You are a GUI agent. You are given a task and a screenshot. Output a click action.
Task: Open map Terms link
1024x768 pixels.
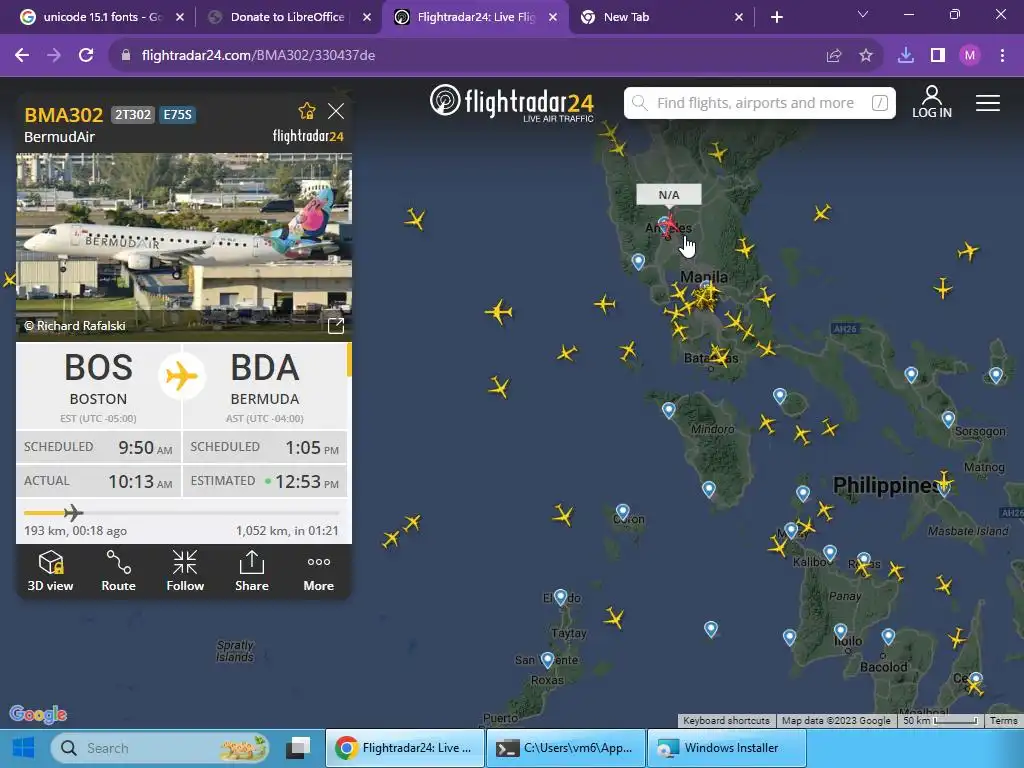[x=1003, y=720]
